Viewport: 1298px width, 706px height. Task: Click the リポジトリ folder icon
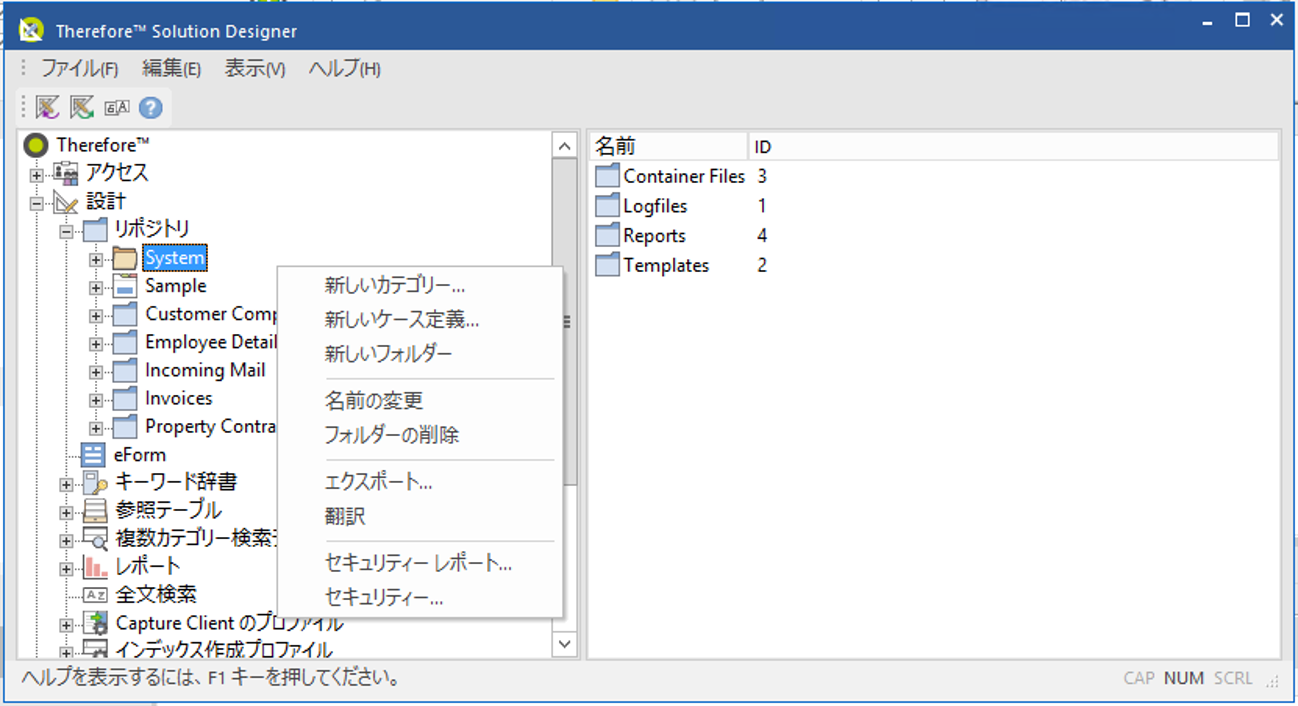click(95, 230)
